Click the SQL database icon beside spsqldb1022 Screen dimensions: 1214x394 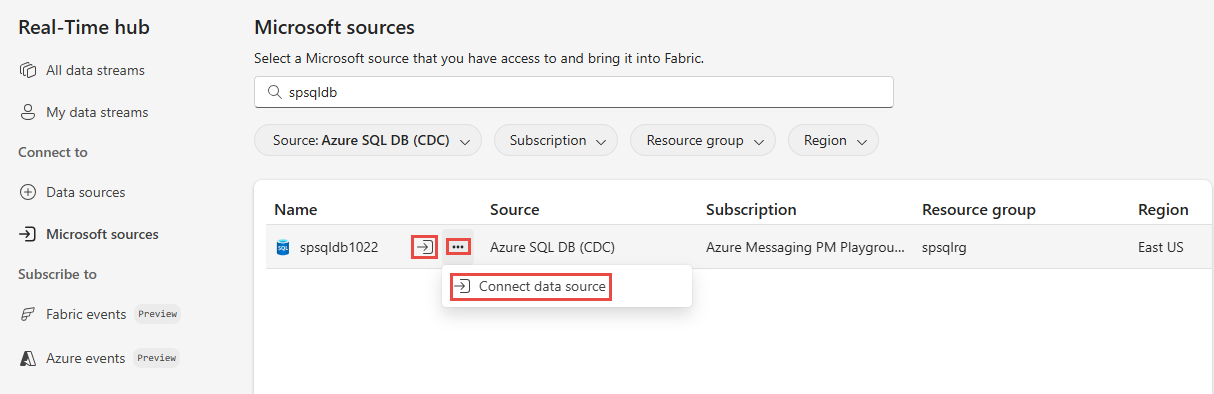point(283,247)
